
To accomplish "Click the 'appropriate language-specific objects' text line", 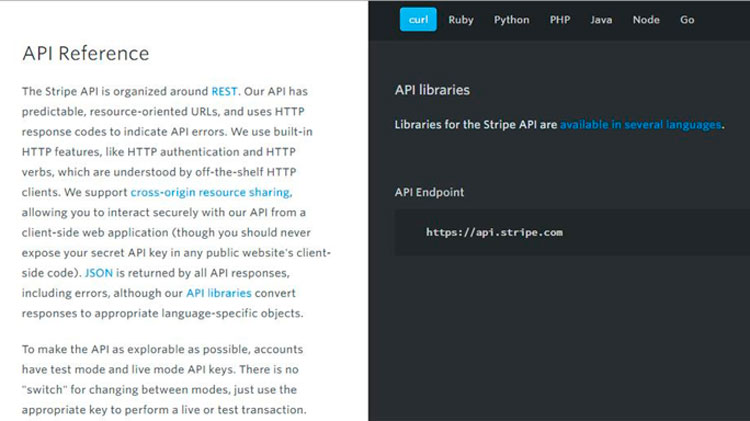I will pyautogui.click(x=162, y=313).
